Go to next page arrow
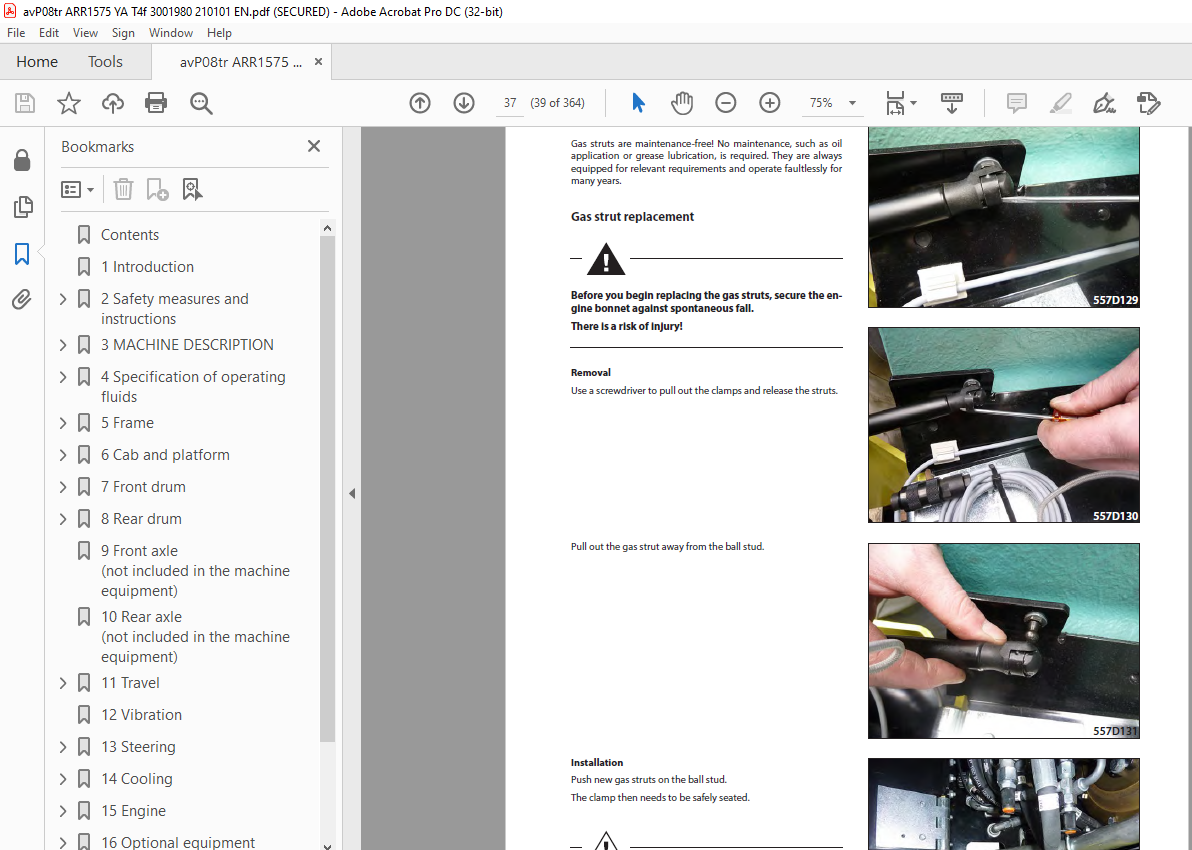The width and height of the screenshot is (1192, 850). [464, 103]
